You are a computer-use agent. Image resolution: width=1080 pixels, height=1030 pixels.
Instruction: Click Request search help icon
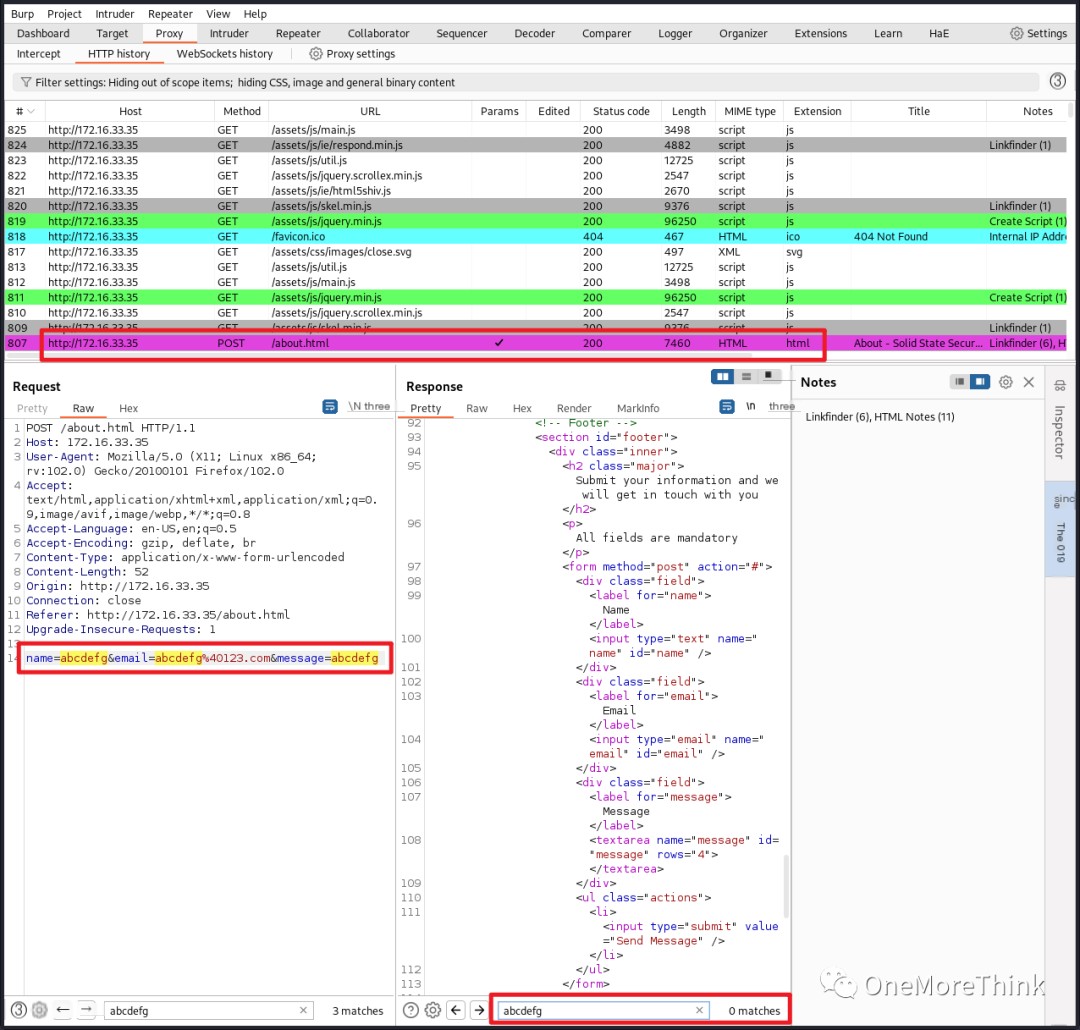[x=19, y=1010]
